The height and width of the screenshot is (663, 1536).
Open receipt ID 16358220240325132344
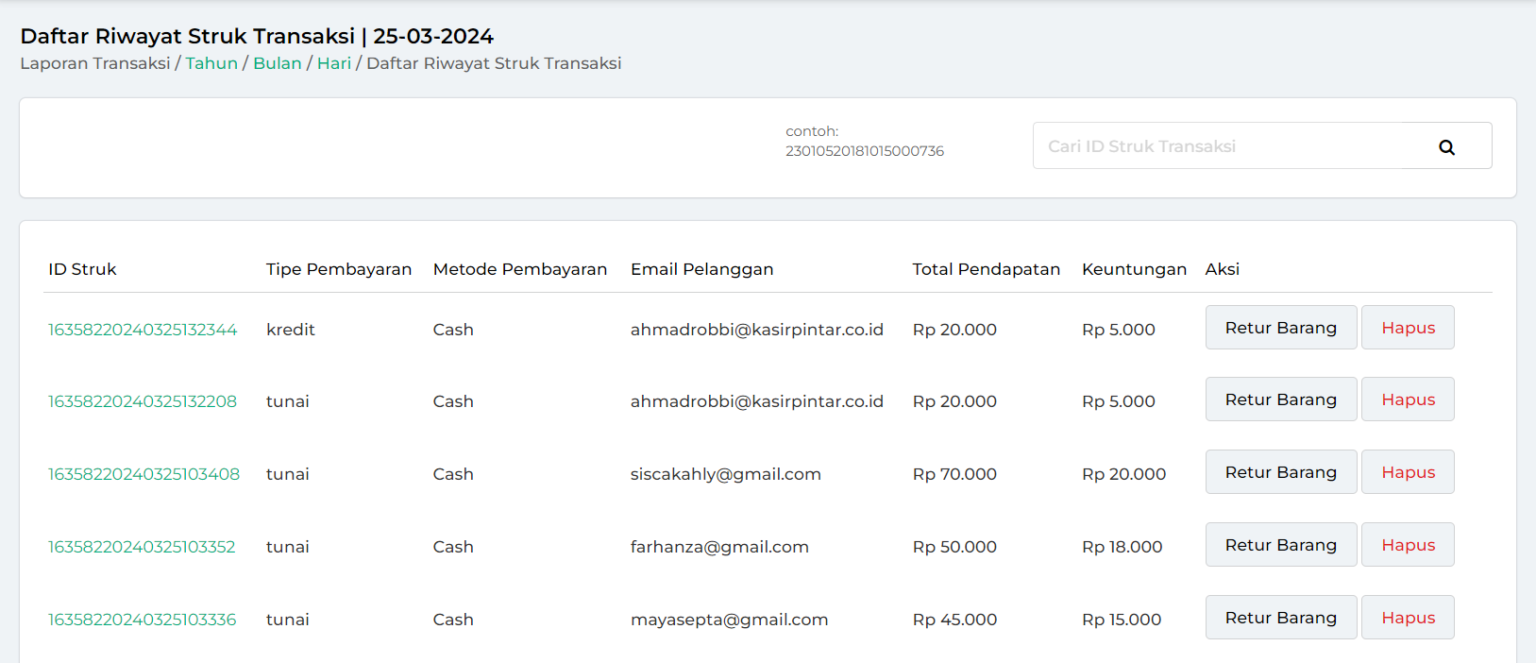coord(143,330)
